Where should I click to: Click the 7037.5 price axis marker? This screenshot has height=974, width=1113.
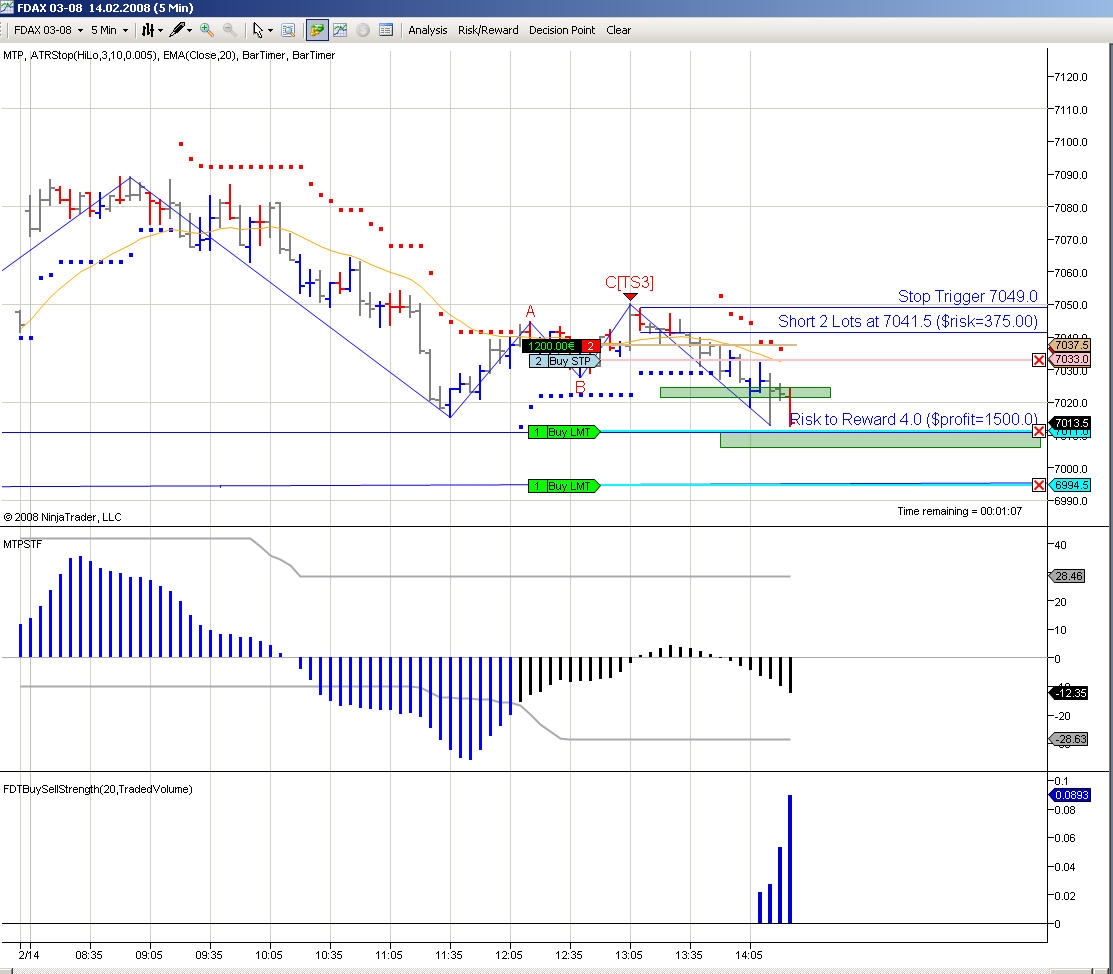point(1070,345)
